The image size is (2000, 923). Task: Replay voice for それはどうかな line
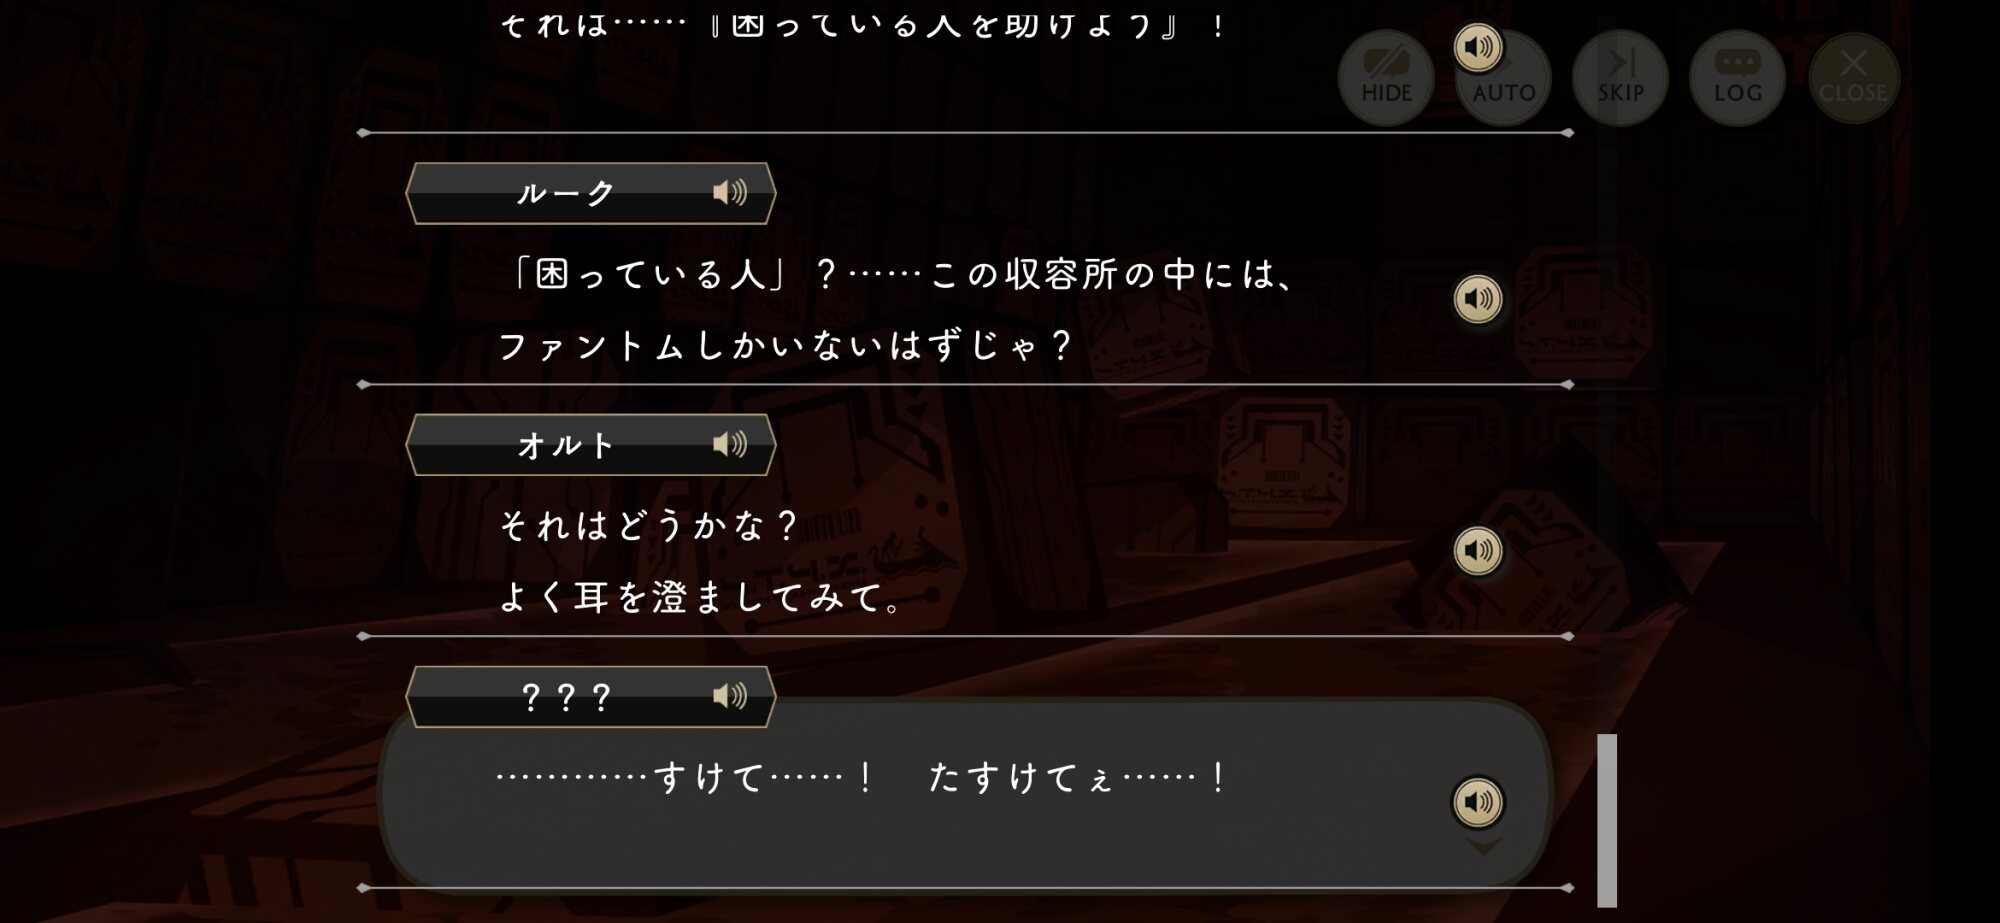pos(1478,551)
